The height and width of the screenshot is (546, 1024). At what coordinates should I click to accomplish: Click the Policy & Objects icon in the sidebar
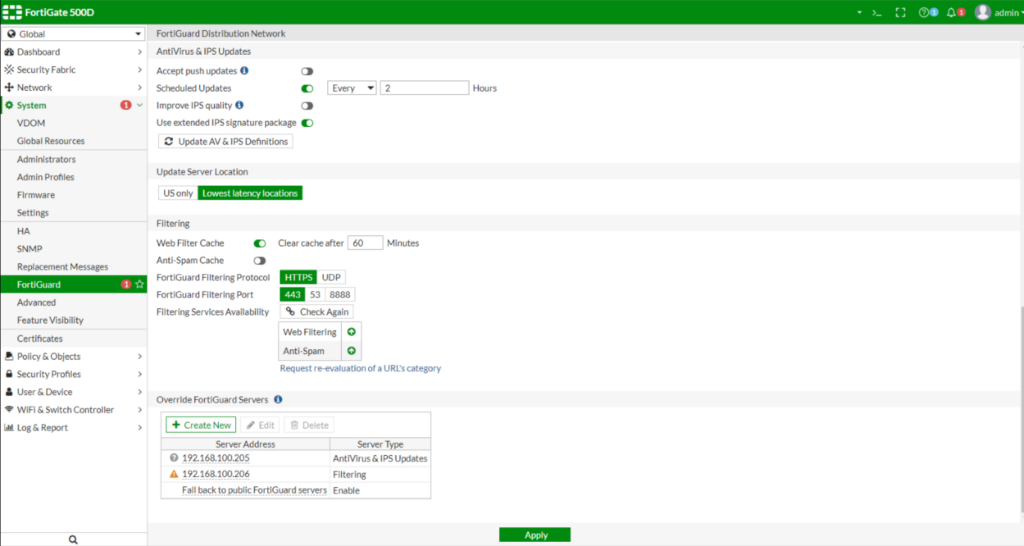pos(9,356)
